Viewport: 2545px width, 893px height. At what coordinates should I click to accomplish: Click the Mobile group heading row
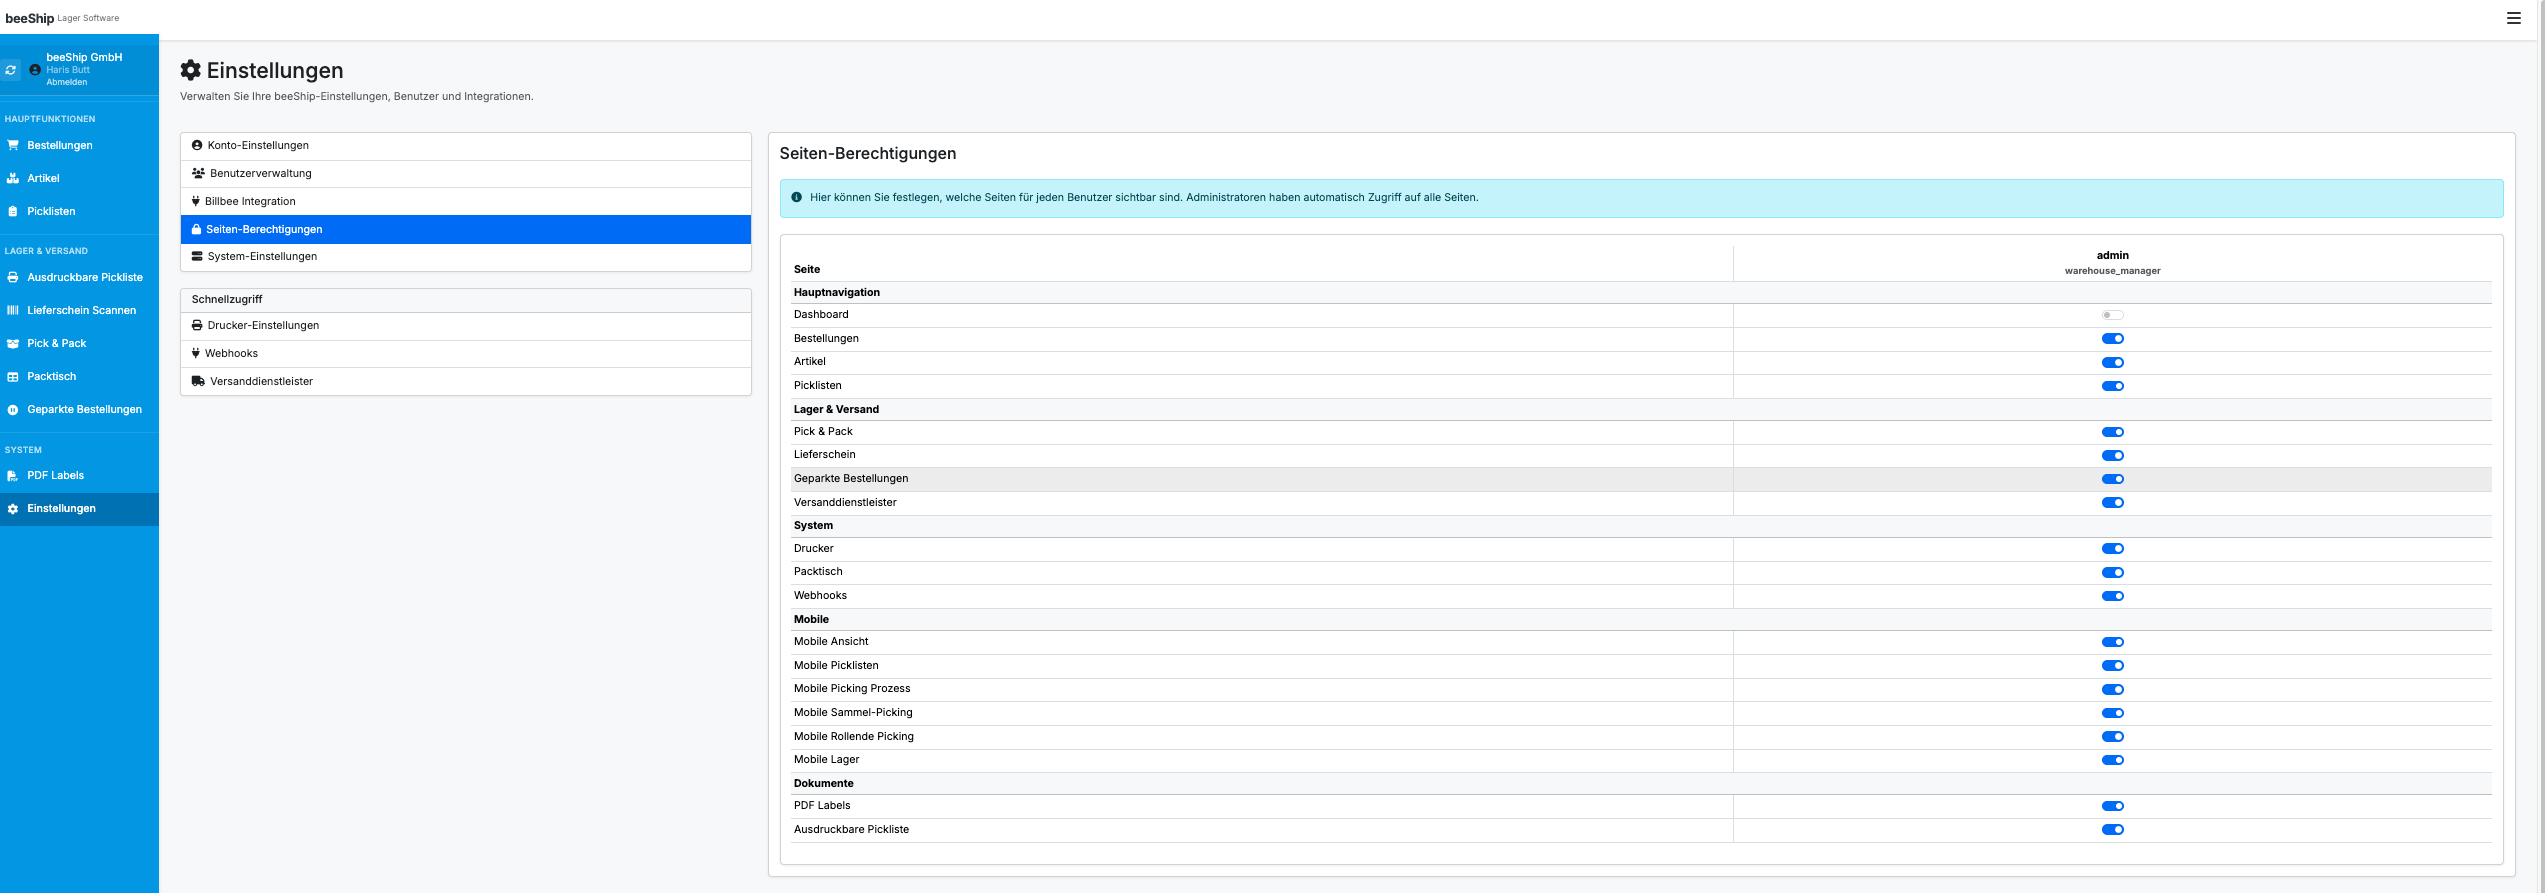point(1641,619)
